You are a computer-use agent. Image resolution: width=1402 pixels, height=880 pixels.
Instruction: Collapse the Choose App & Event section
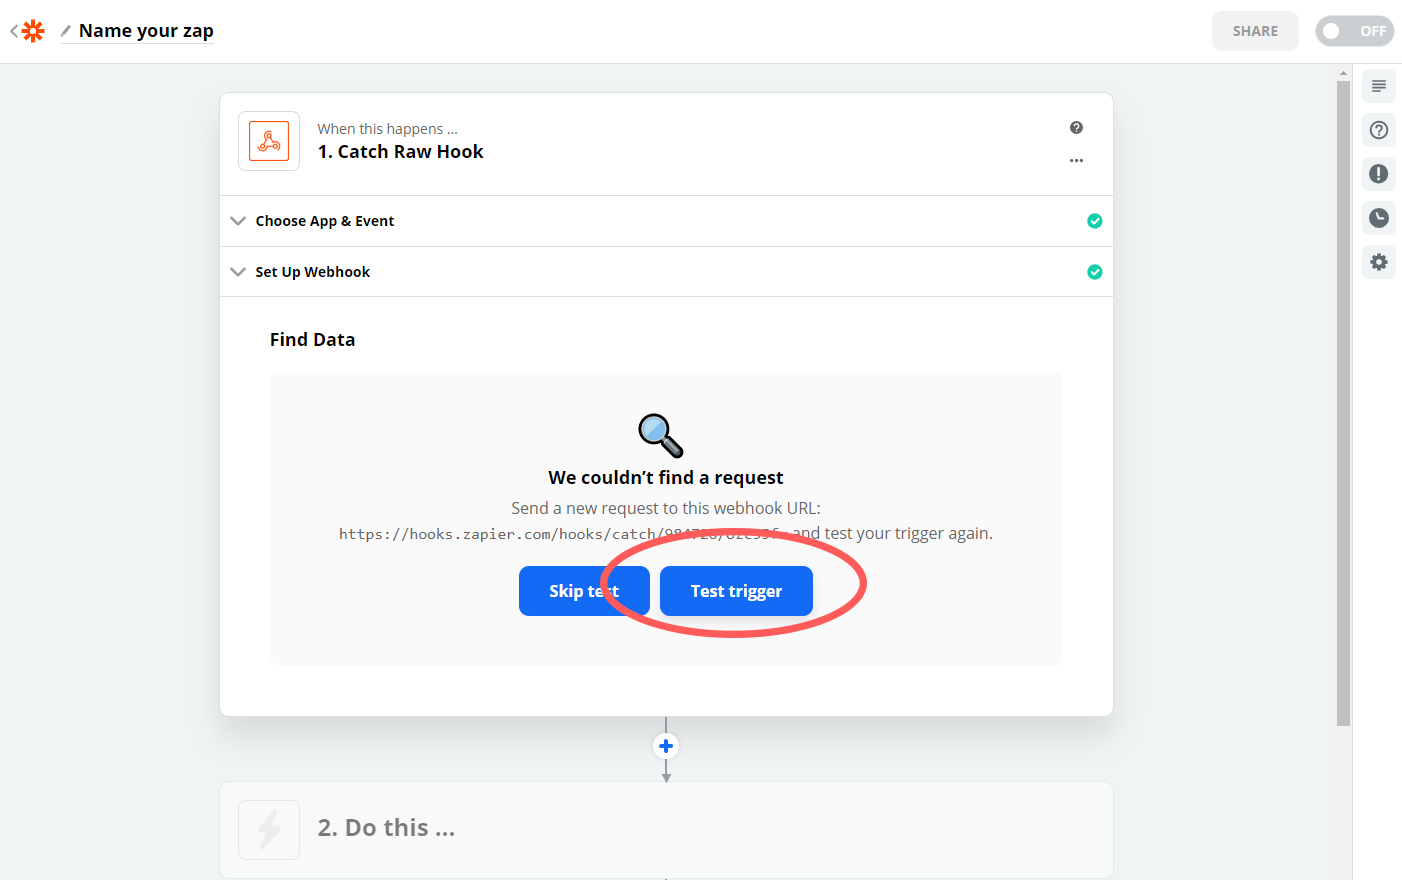pos(238,220)
